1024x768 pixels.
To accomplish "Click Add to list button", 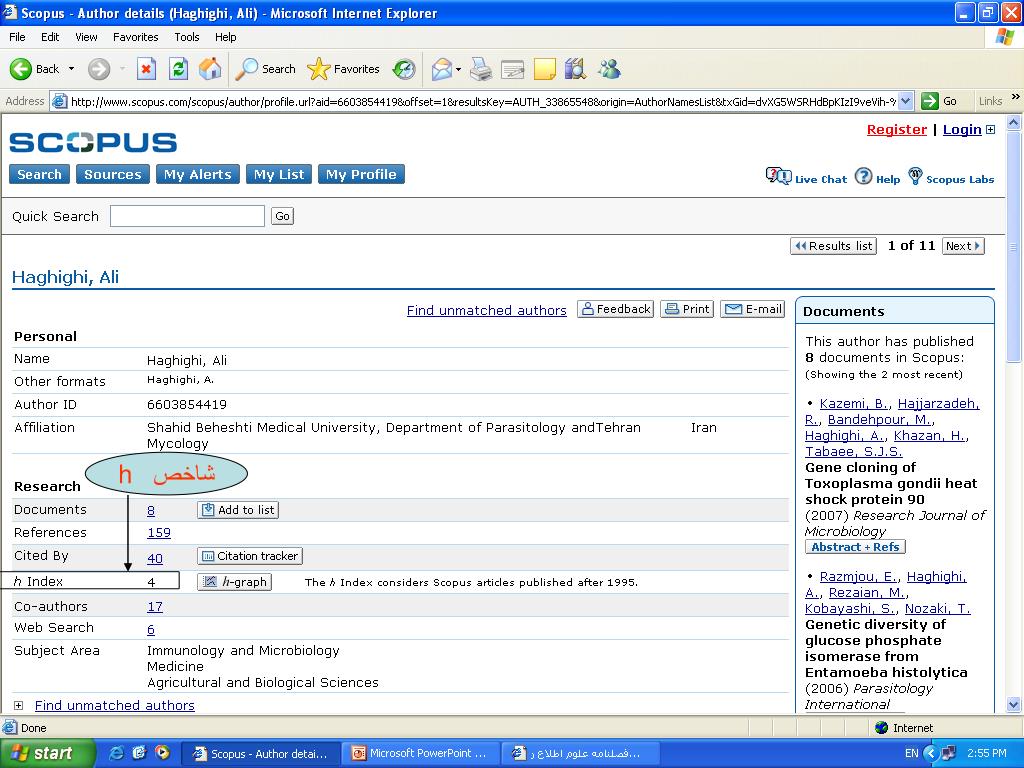I will [x=238, y=510].
